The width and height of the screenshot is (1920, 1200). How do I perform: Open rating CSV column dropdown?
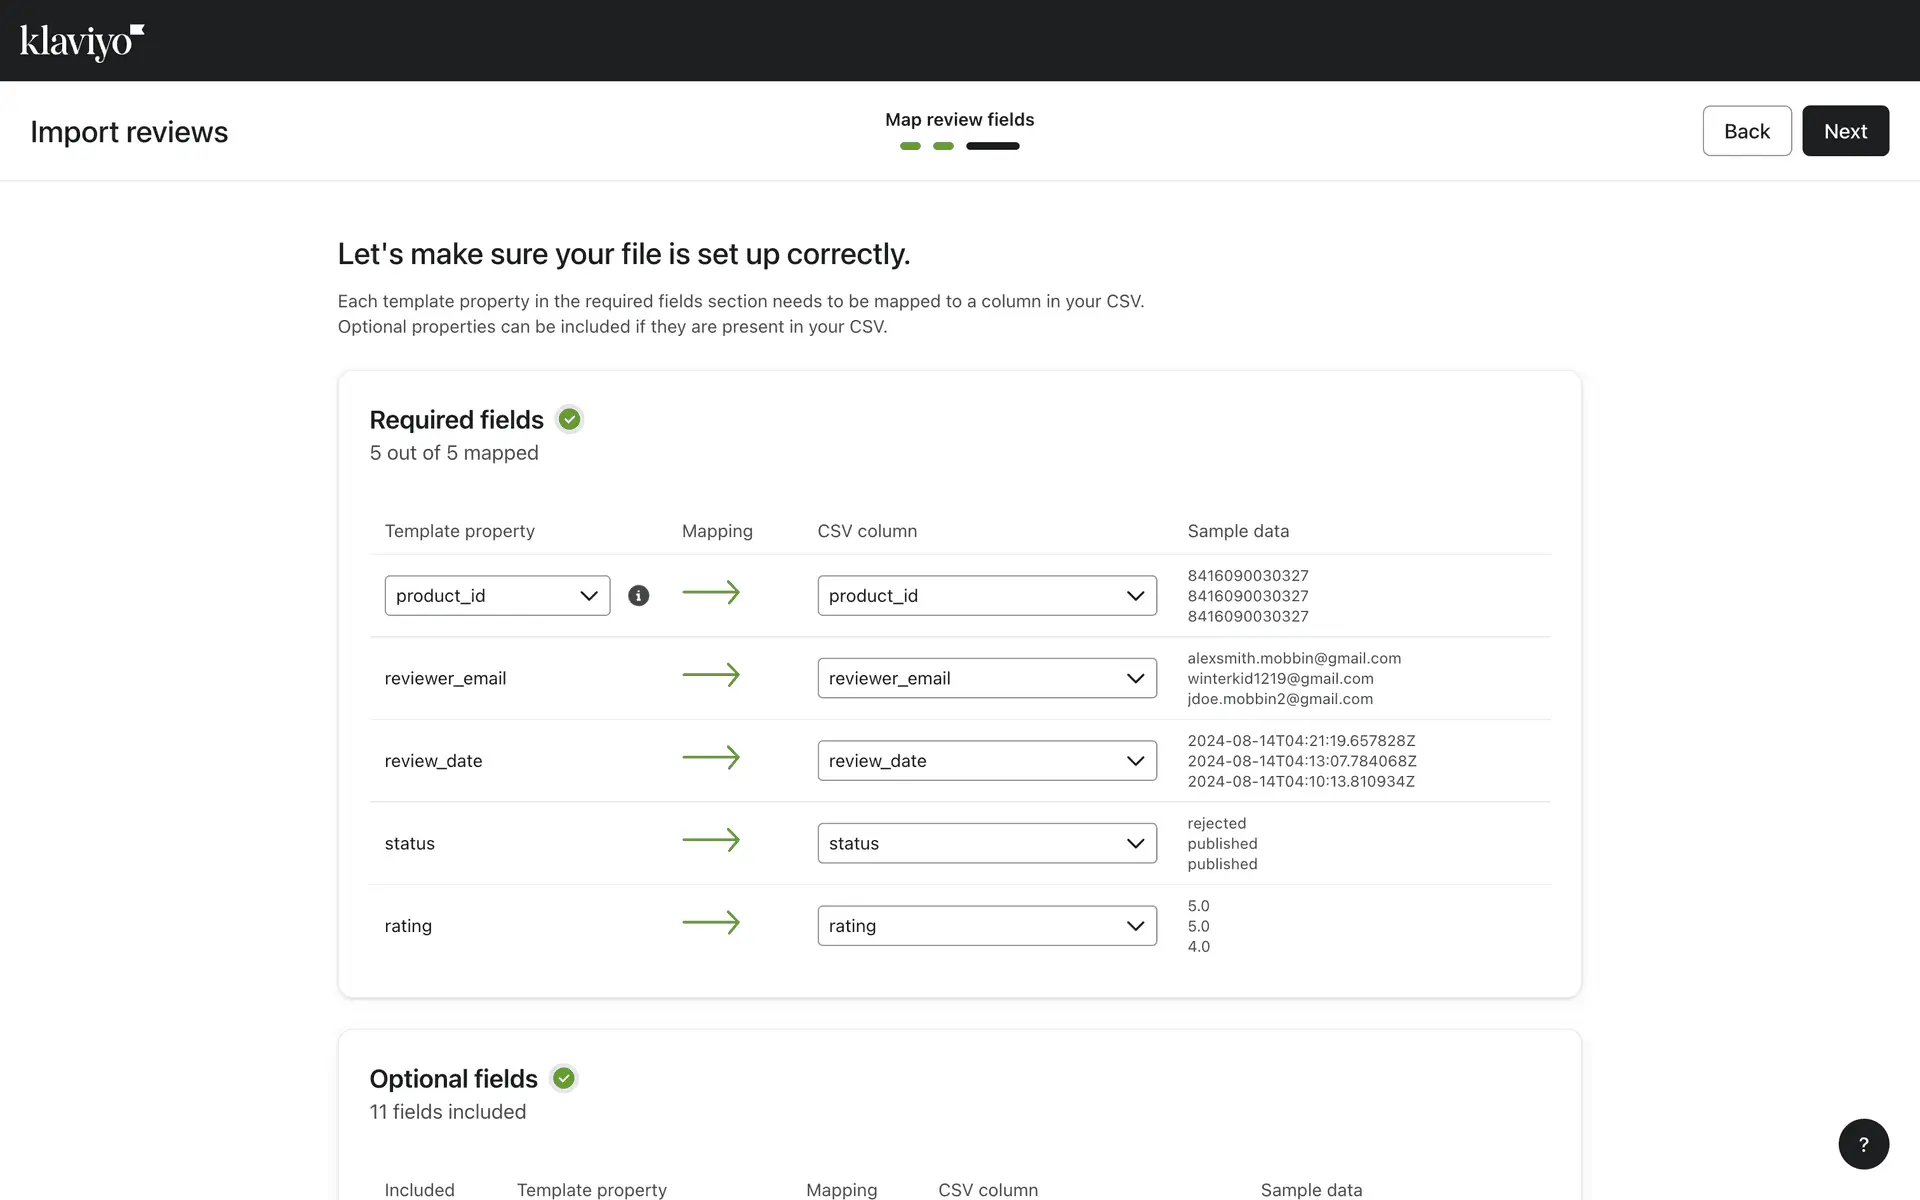[986, 926]
